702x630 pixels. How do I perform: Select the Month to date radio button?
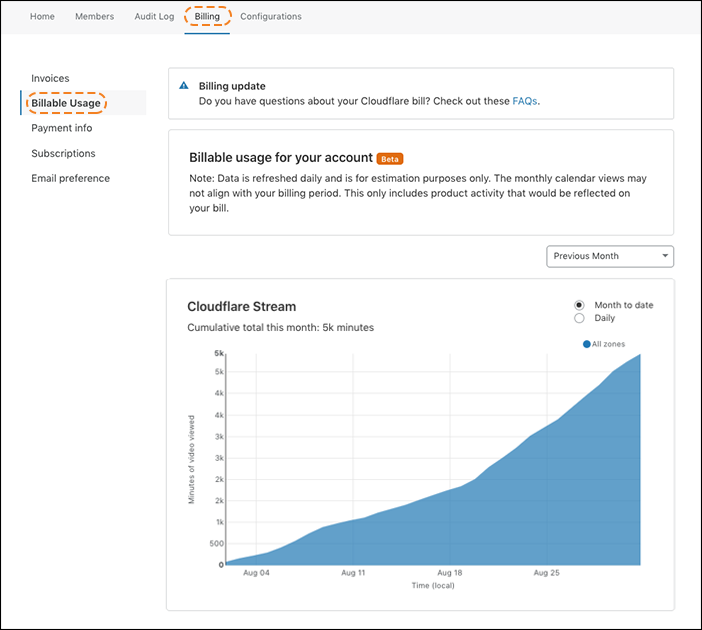point(580,305)
